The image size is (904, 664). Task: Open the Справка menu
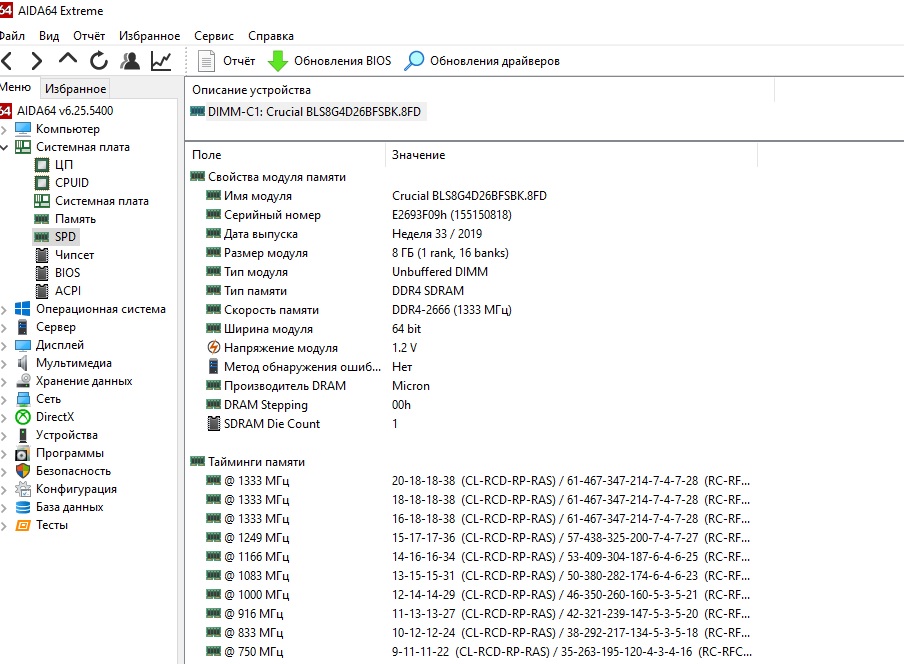click(x=271, y=36)
